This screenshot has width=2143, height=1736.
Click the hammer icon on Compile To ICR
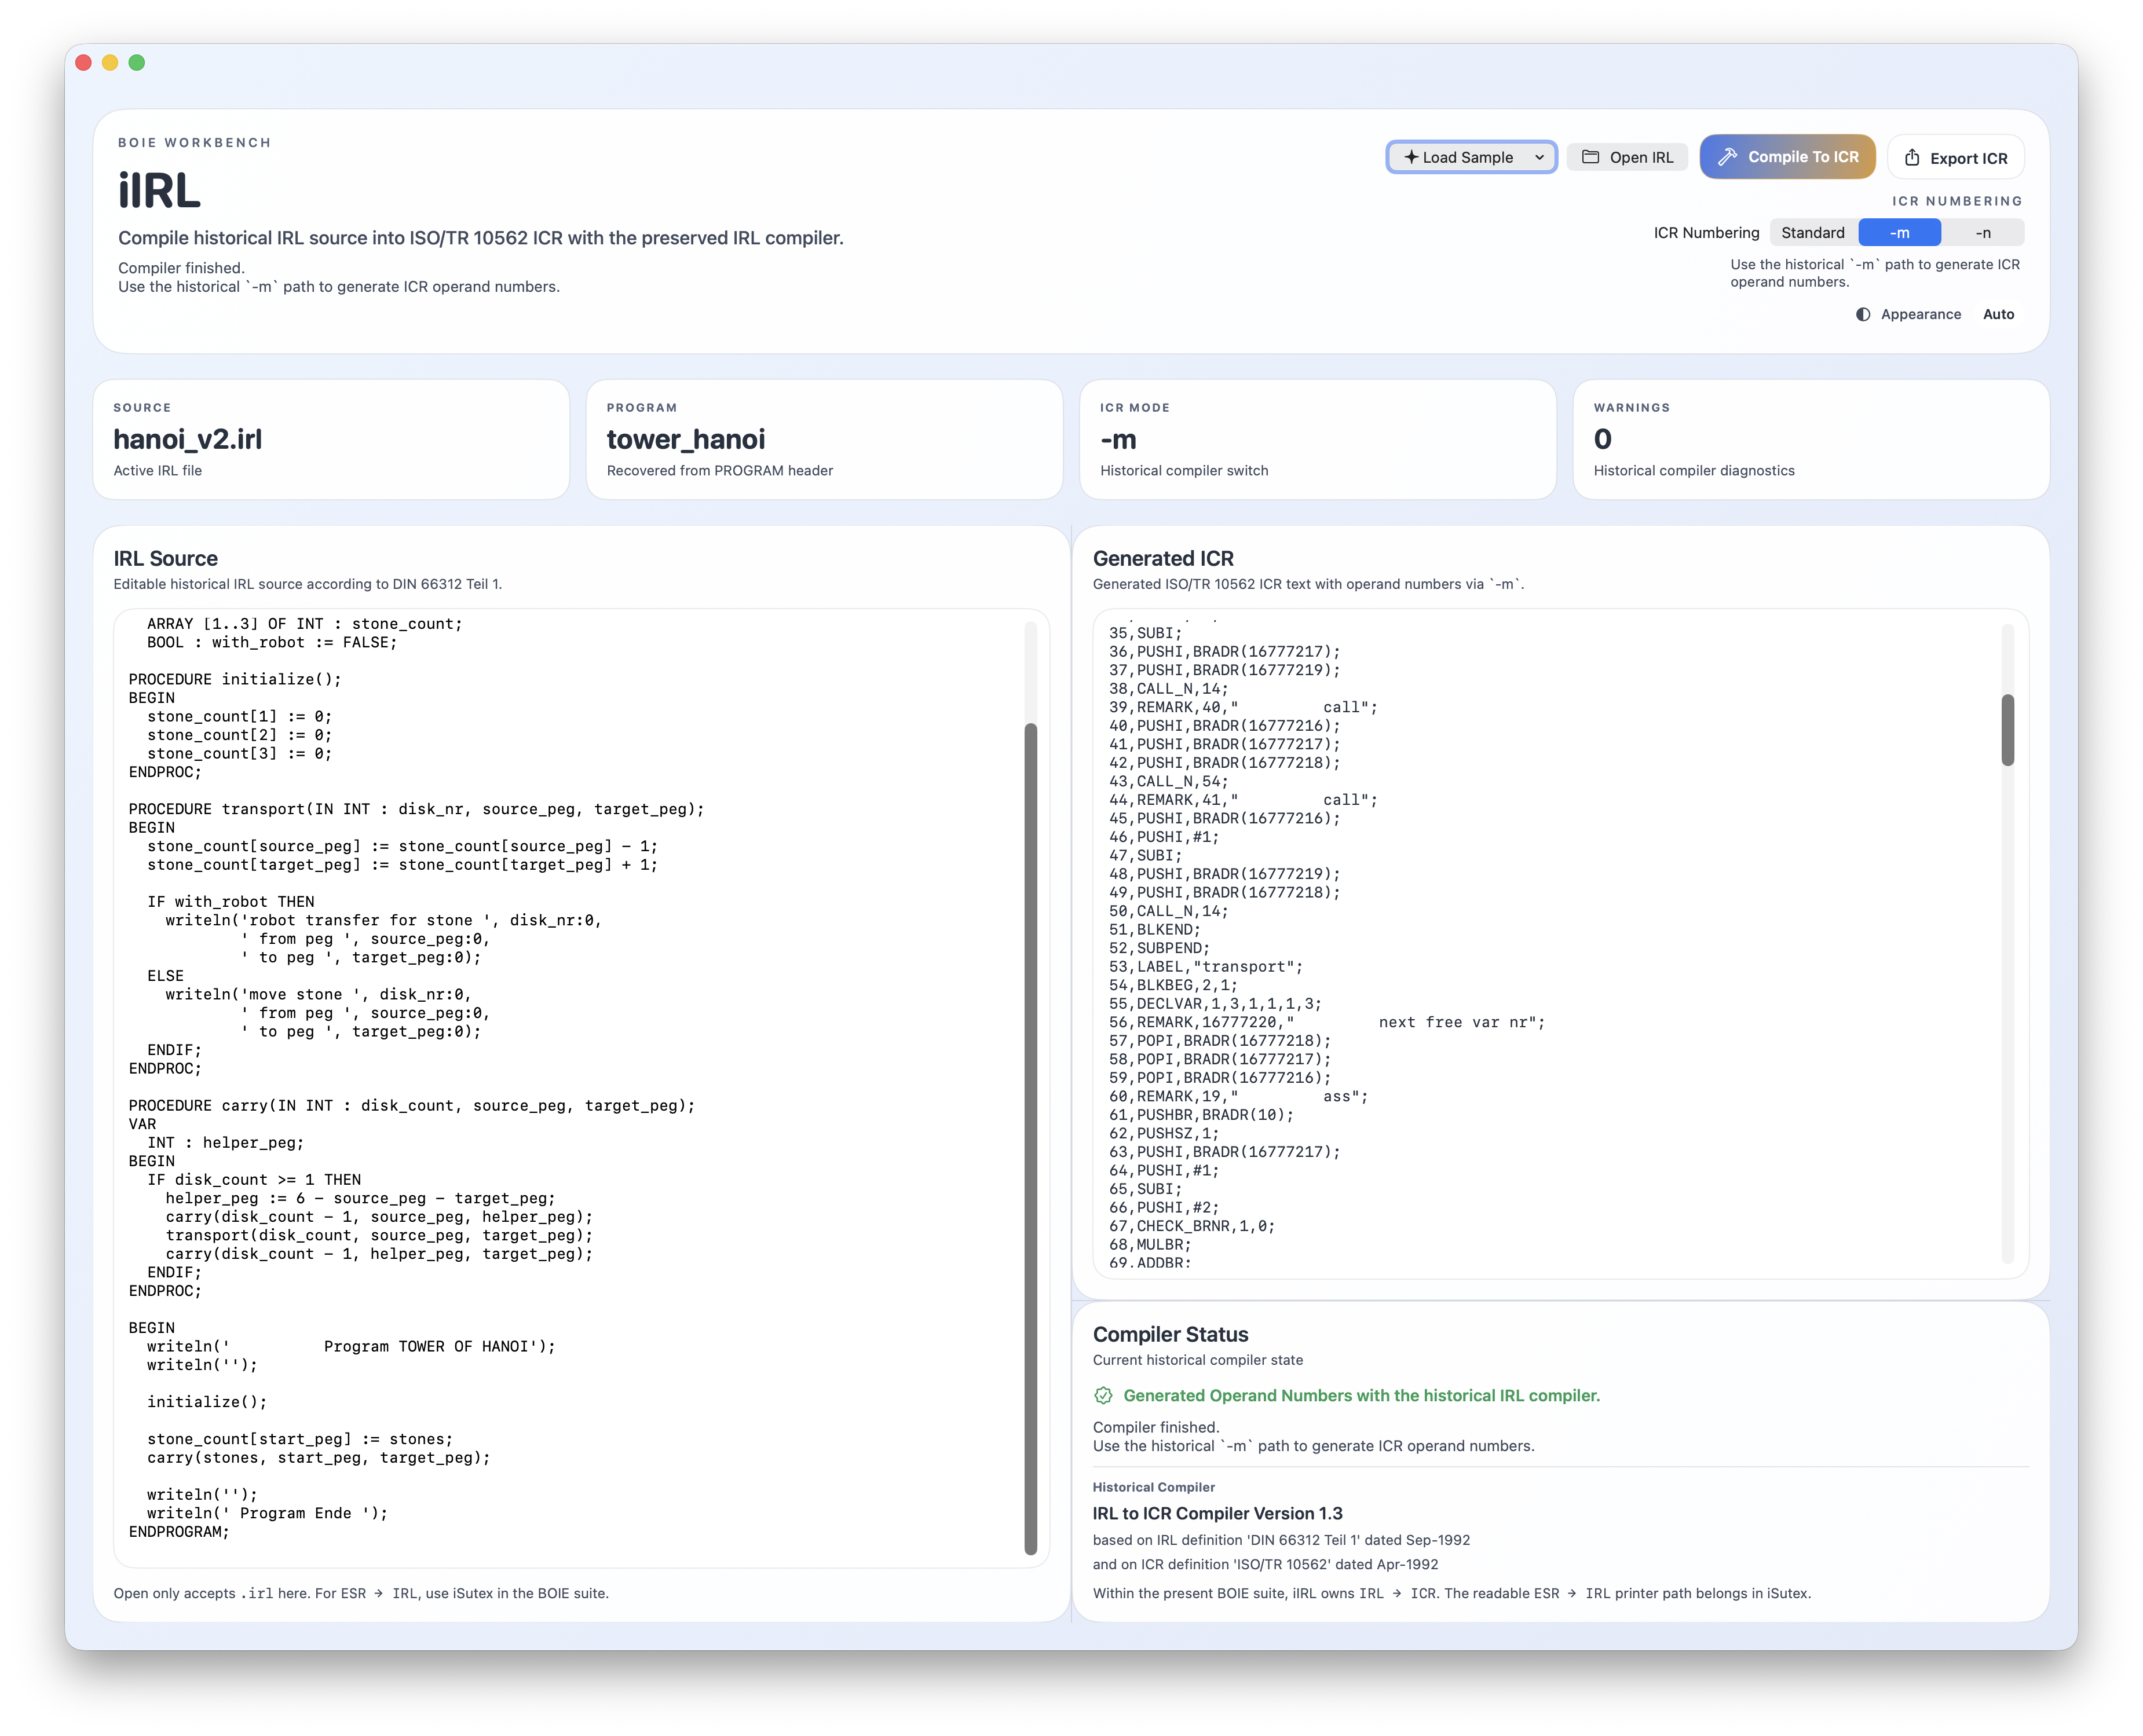1729,156
